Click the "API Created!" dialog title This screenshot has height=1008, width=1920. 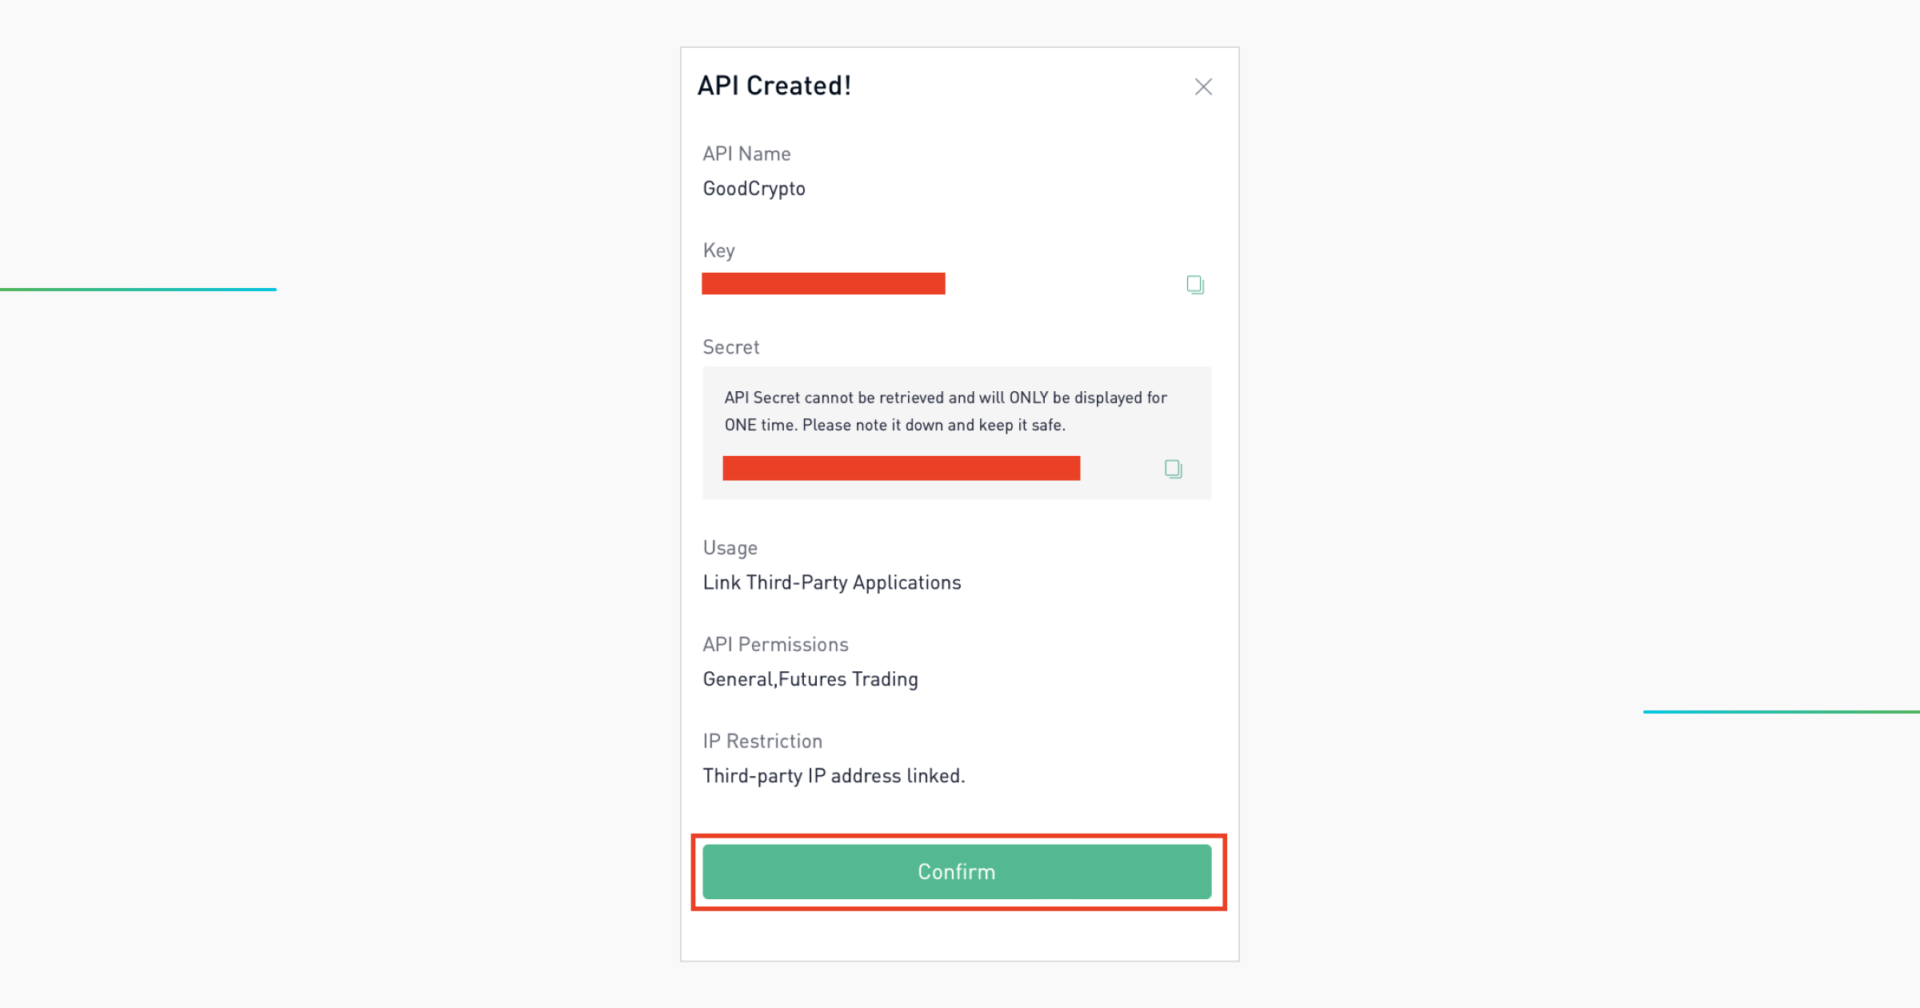coord(774,86)
